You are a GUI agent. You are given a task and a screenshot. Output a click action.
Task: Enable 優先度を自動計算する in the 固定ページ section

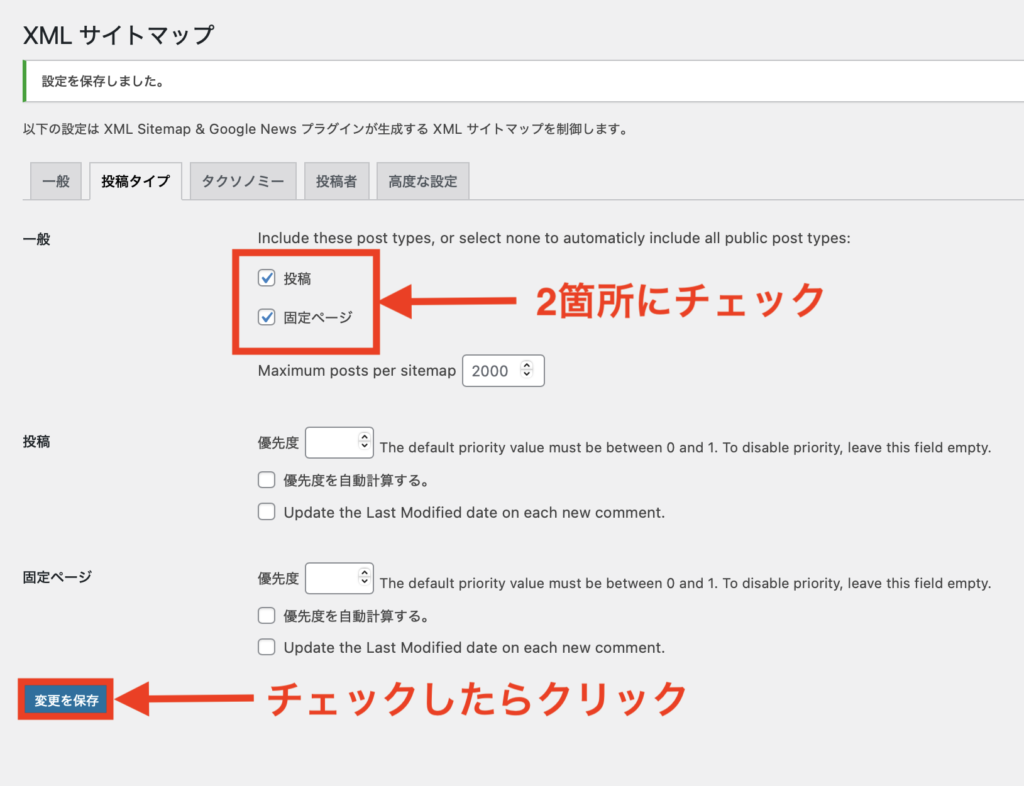267,615
